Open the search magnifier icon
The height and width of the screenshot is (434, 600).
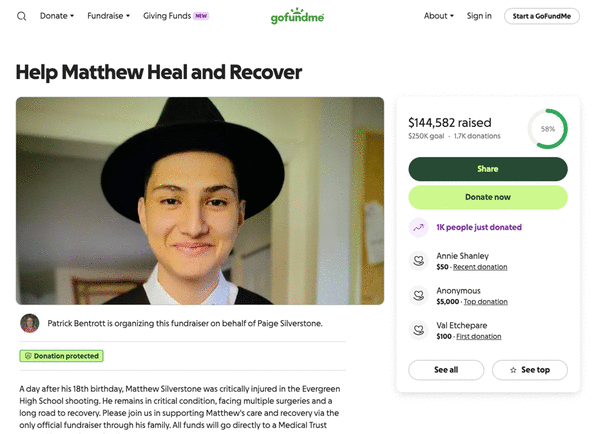click(x=21, y=16)
